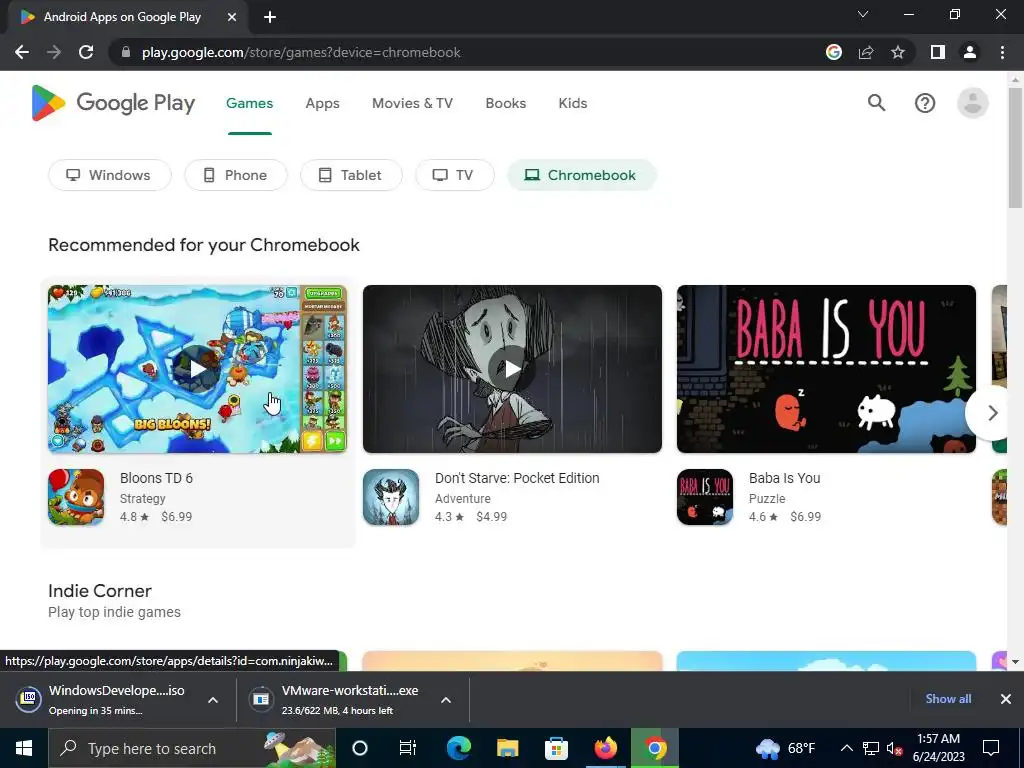Select the Chromebook device filter chip
The width and height of the screenshot is (1024, 768).
[582, 175]
